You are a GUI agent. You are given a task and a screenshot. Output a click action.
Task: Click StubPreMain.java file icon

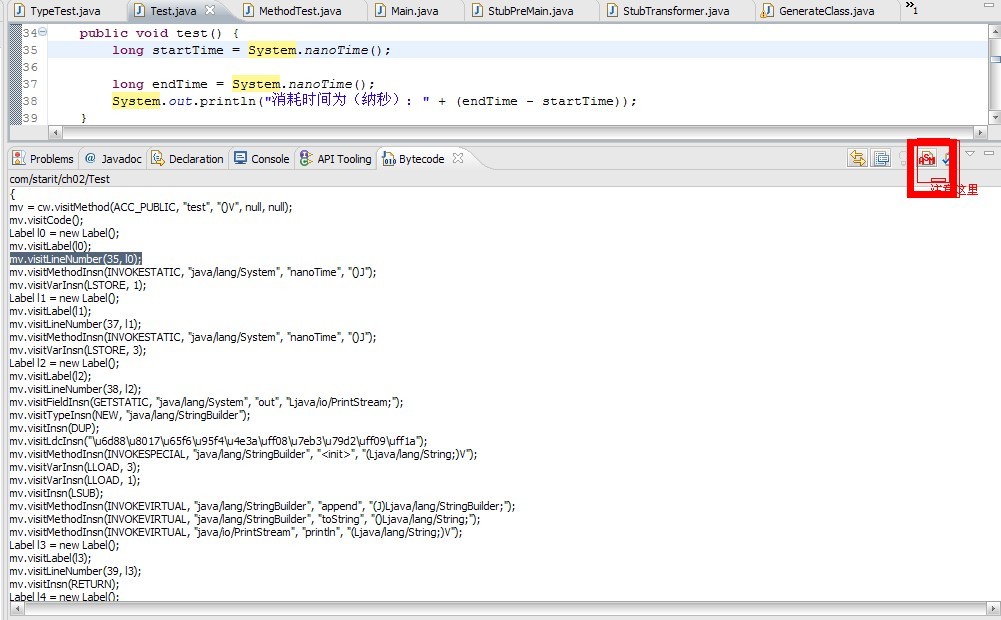click(478, 10)
